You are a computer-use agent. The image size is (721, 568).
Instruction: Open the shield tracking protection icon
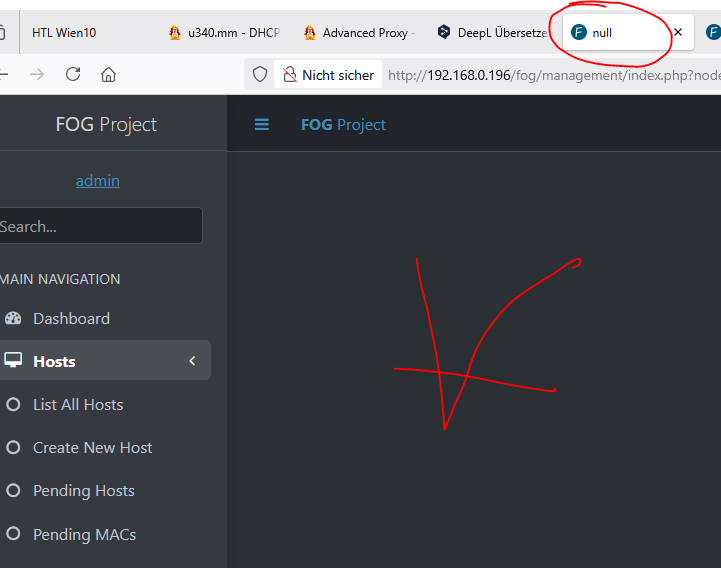[260, 74]
